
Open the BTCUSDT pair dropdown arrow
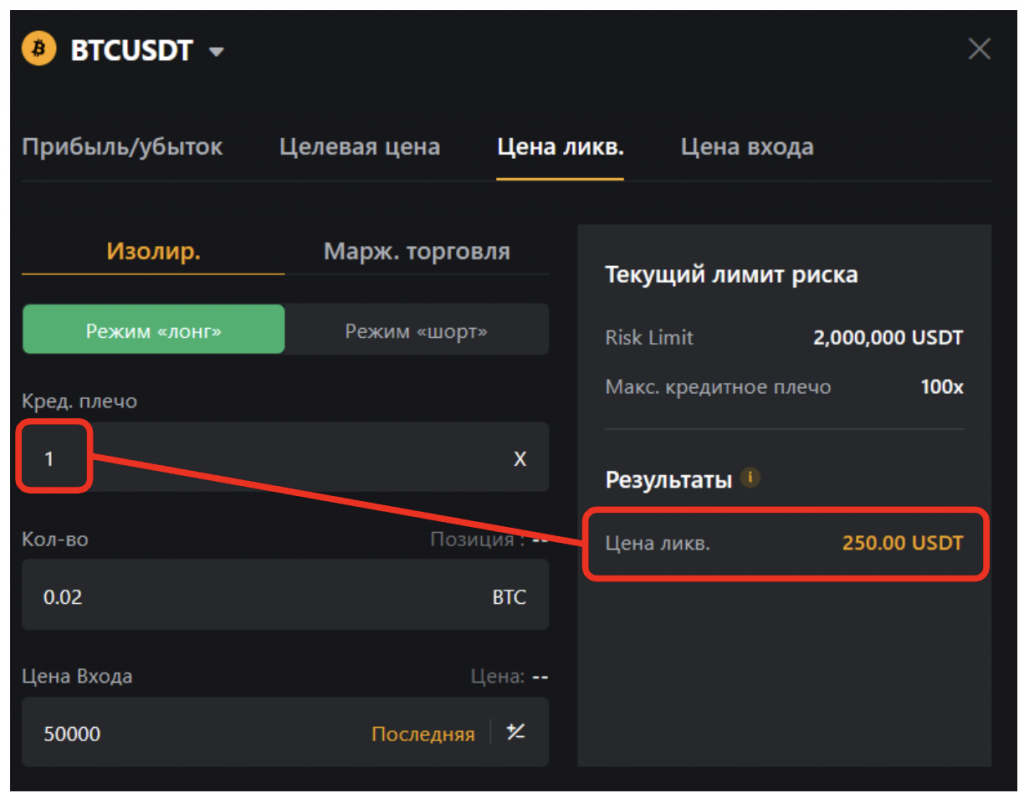(x=216, y=52)
